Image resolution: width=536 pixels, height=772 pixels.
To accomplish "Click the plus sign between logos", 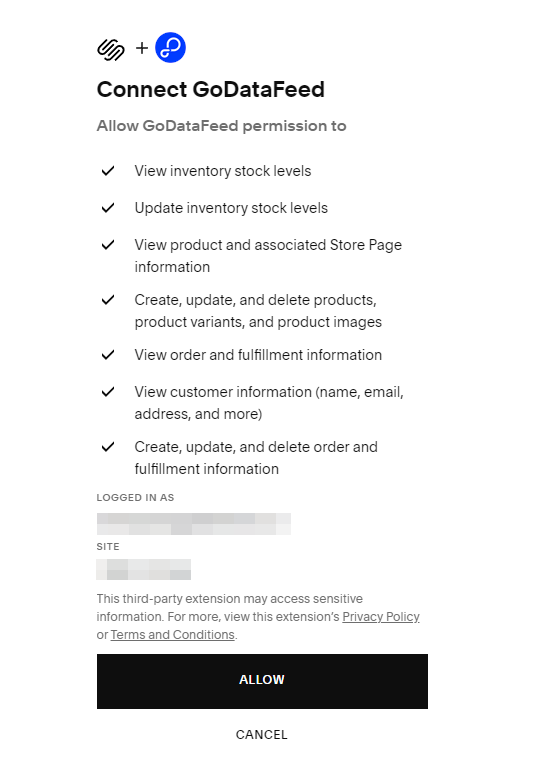I will click(x=142, y=48).
